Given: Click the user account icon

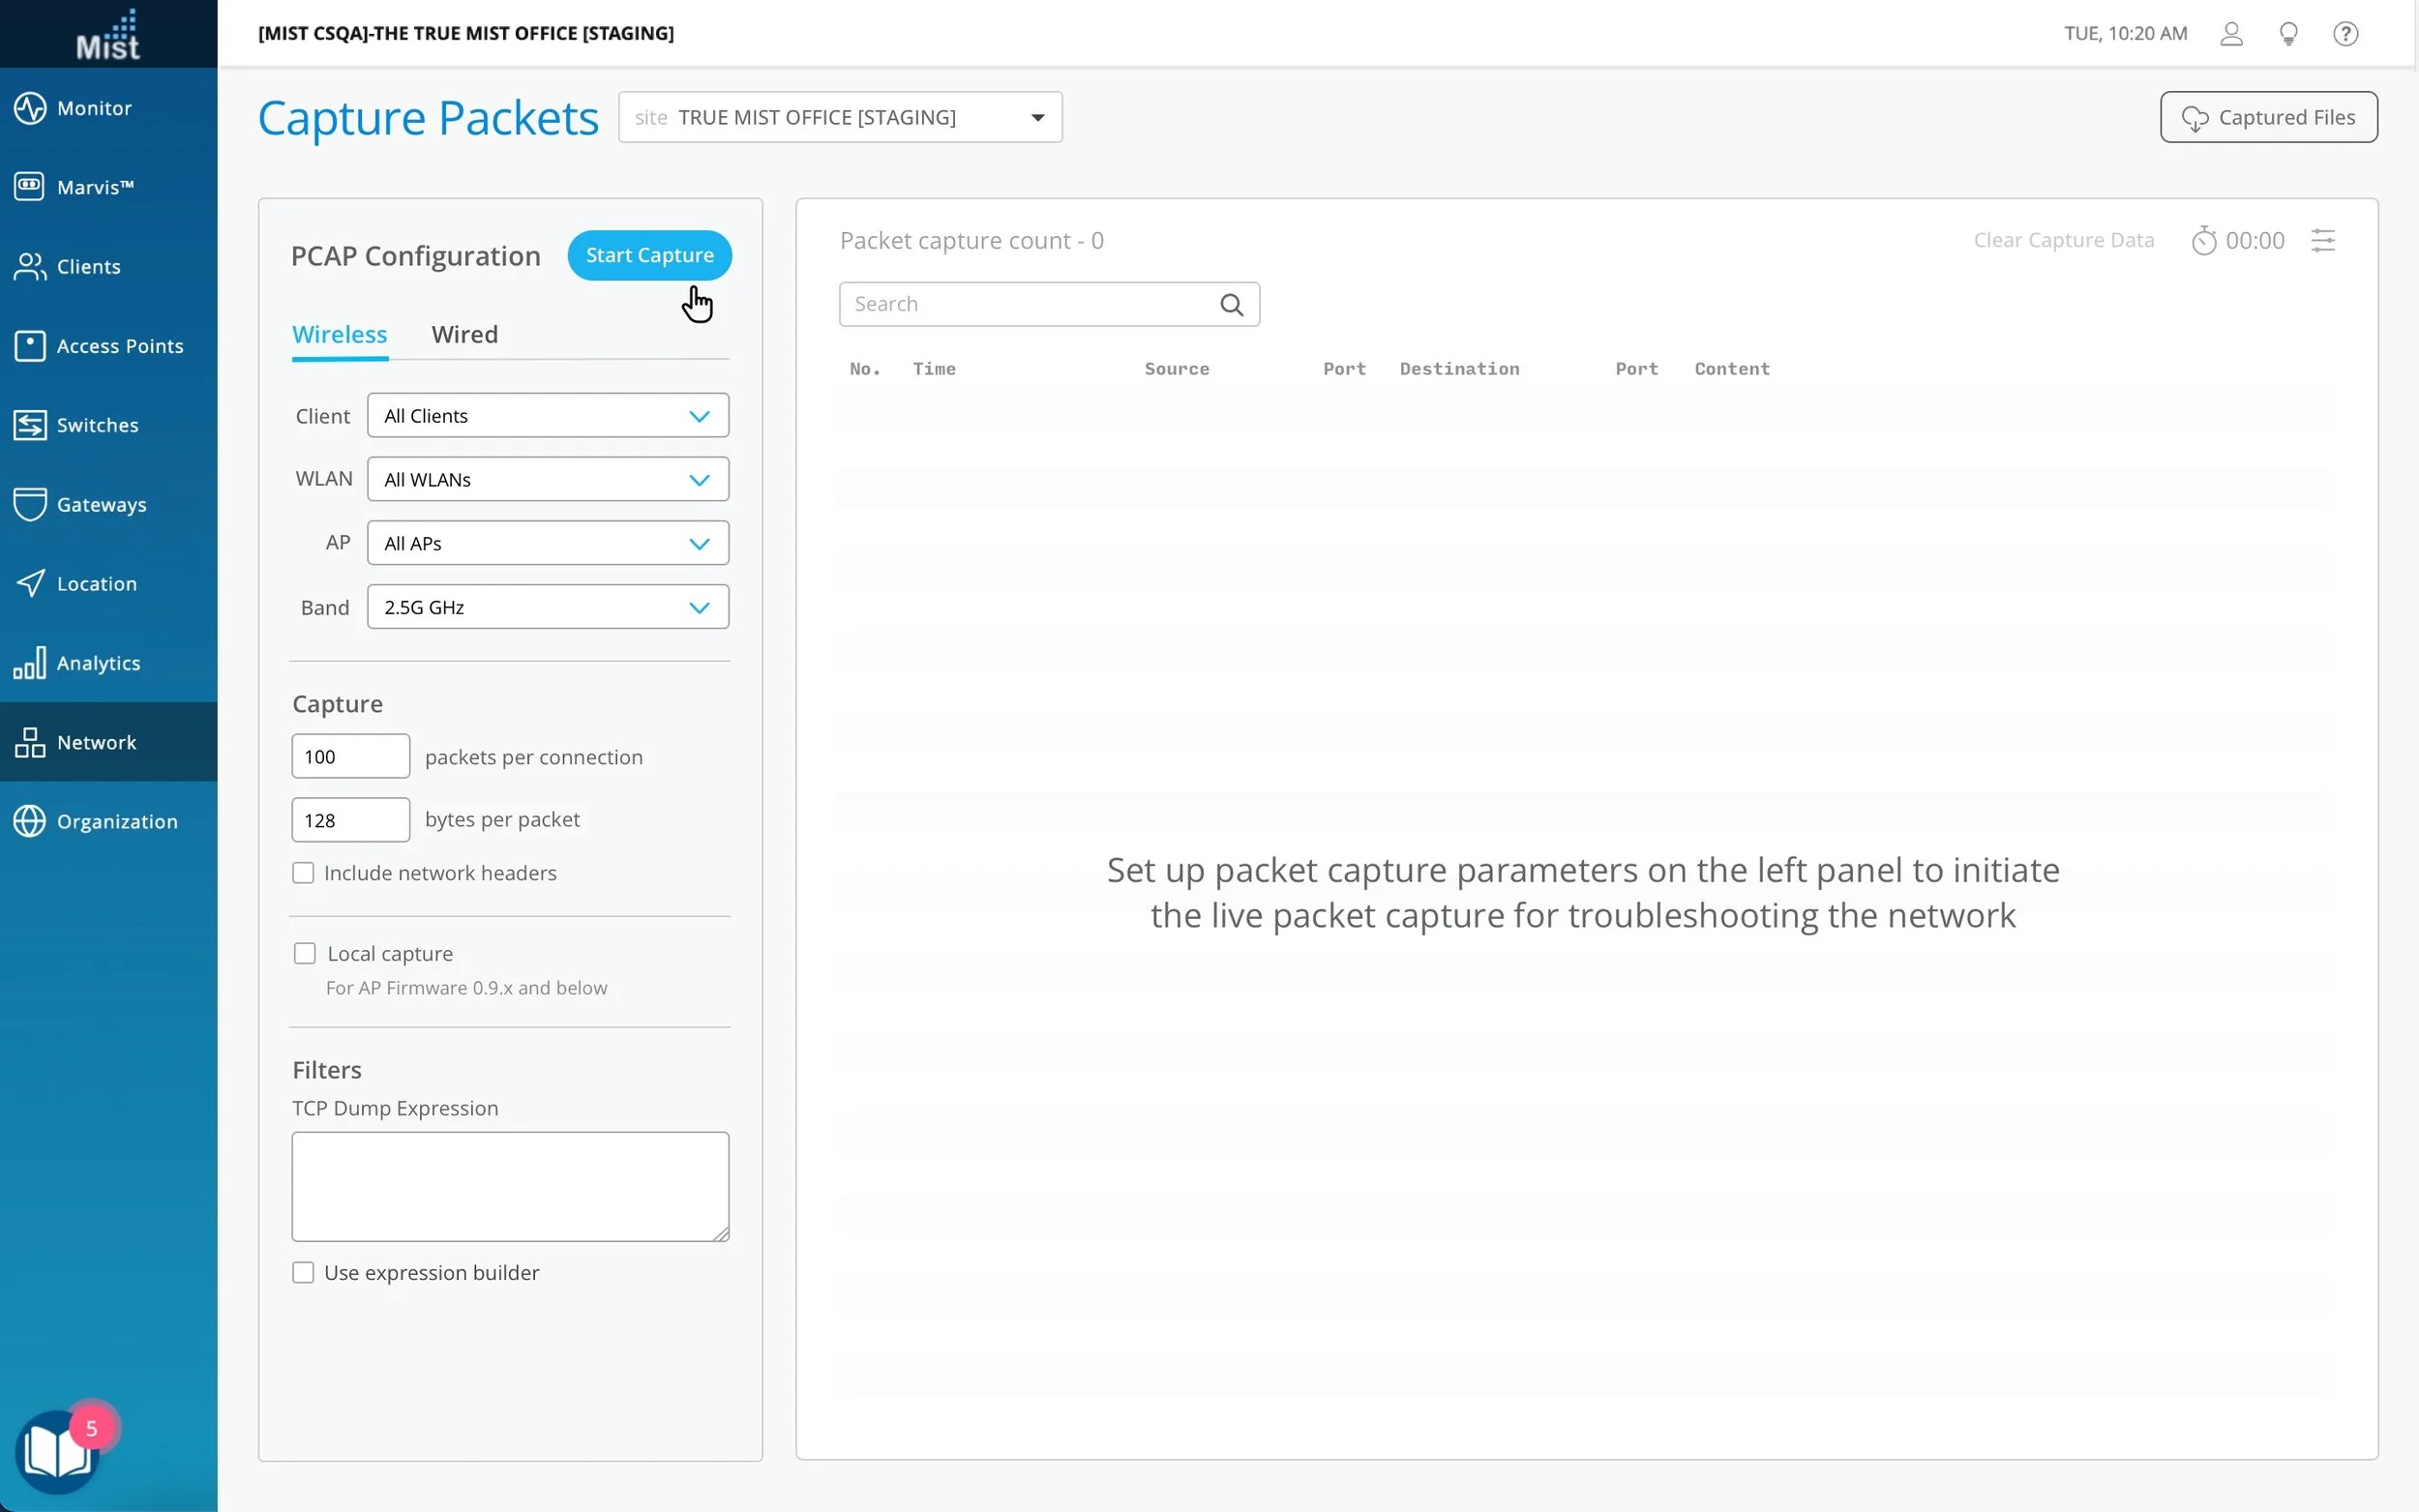Looking at the screenshot, I should pos(2231,34).
